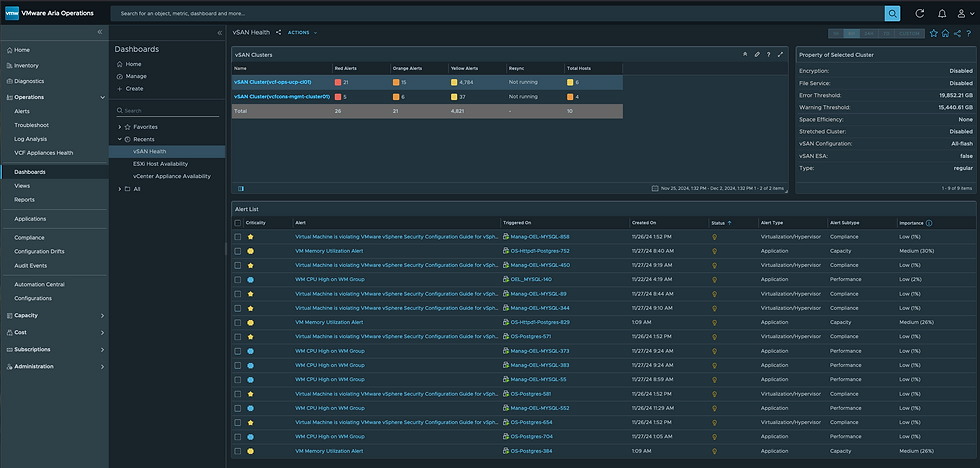The width and height of the screenshot is (980, 468).
Task: Check the OS-Httpd1-Postgres-829 alert row
Action: coord(238,322)
